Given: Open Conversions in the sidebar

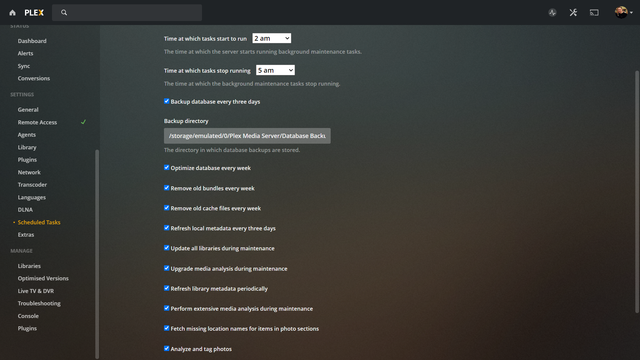Looking at the screenshot, I should click(x=33, y=78).
